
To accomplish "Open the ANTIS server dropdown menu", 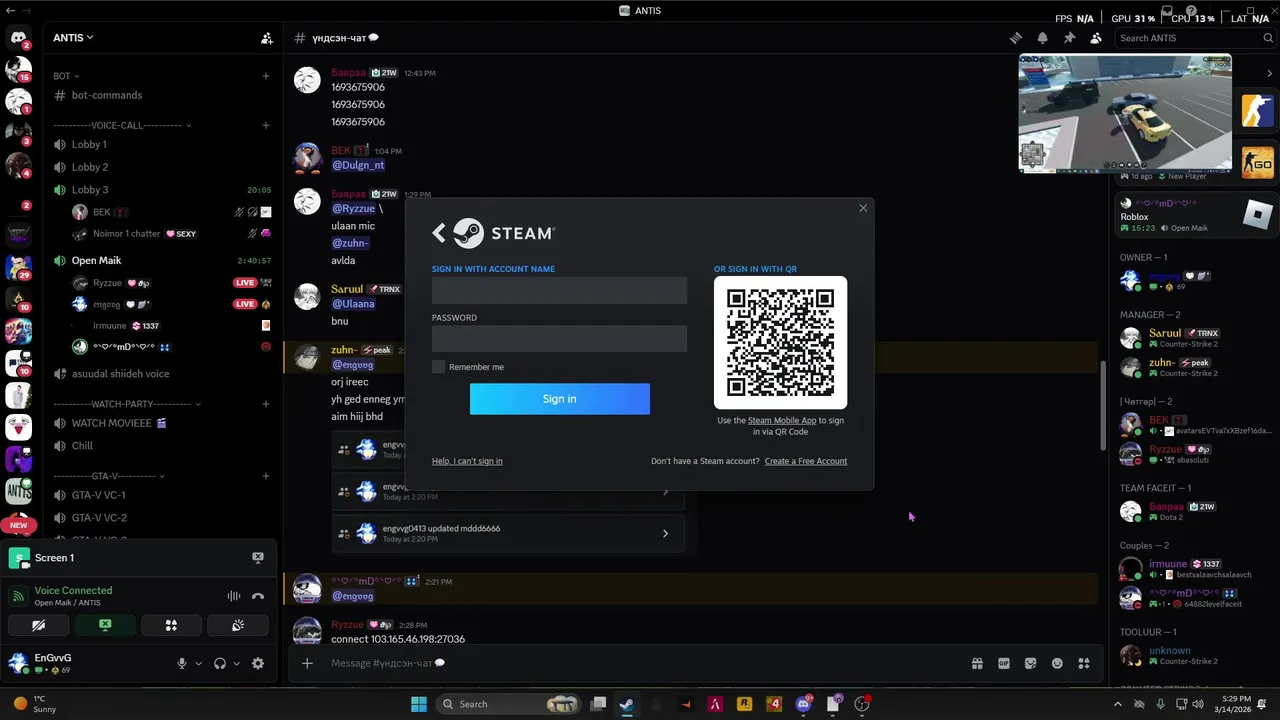I will [74, 38].
